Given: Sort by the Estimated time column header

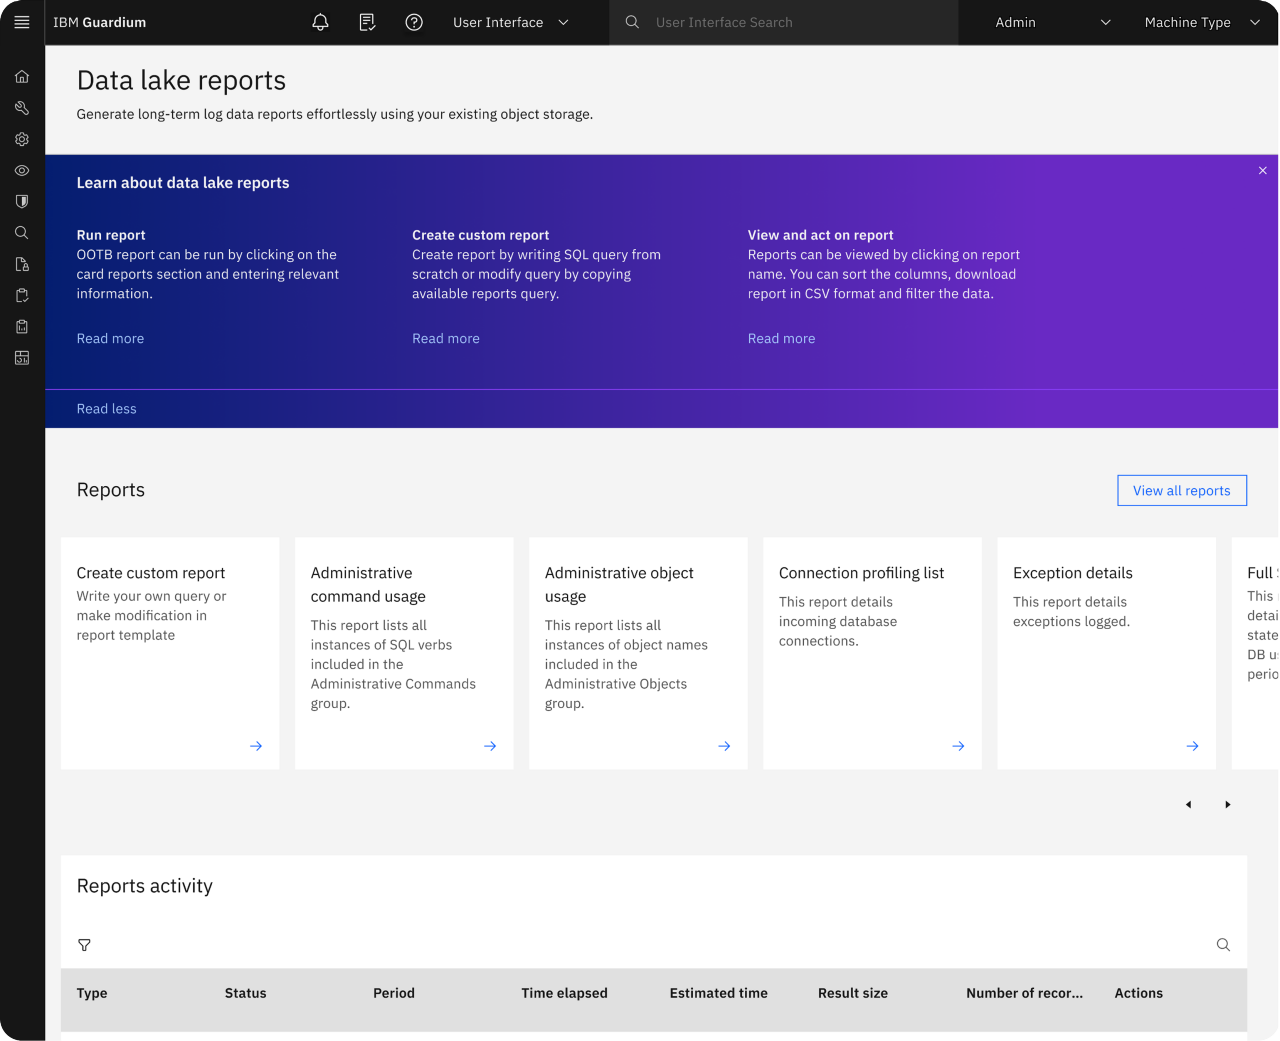Looking at the screenshot, I should point(719,993).
